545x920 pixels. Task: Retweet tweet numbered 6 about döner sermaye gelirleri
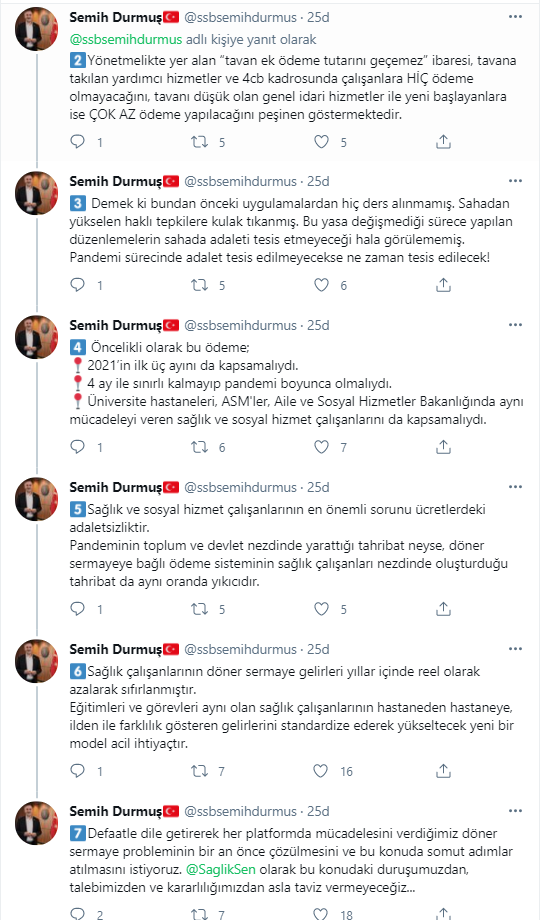[199, 771]
